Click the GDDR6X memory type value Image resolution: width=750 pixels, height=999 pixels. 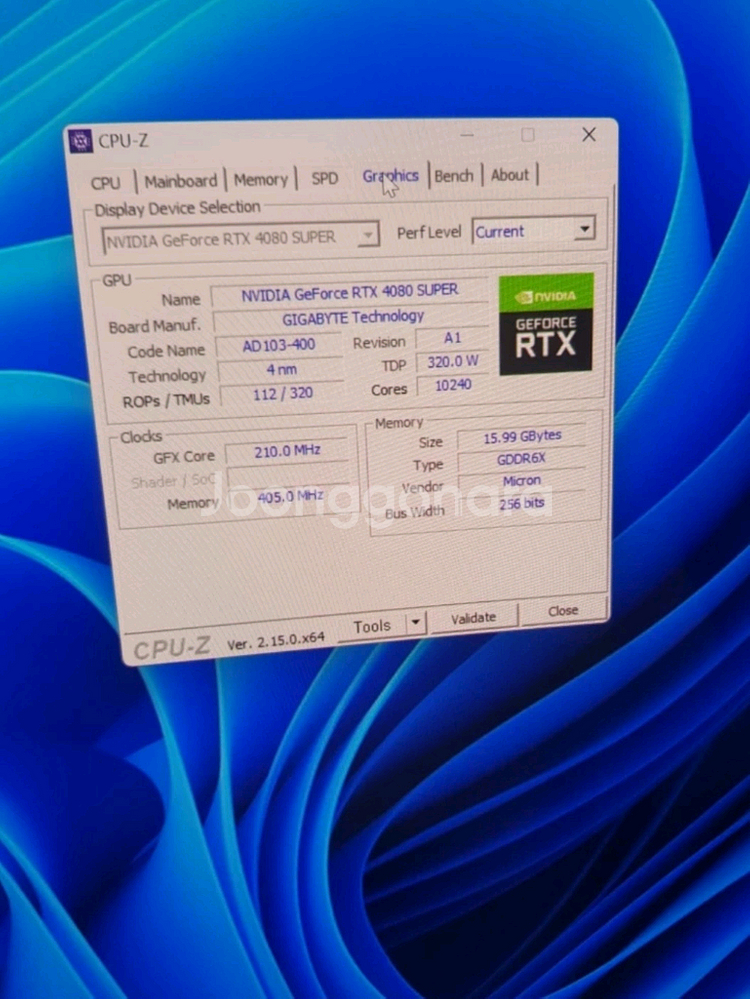tap(521, 459)
